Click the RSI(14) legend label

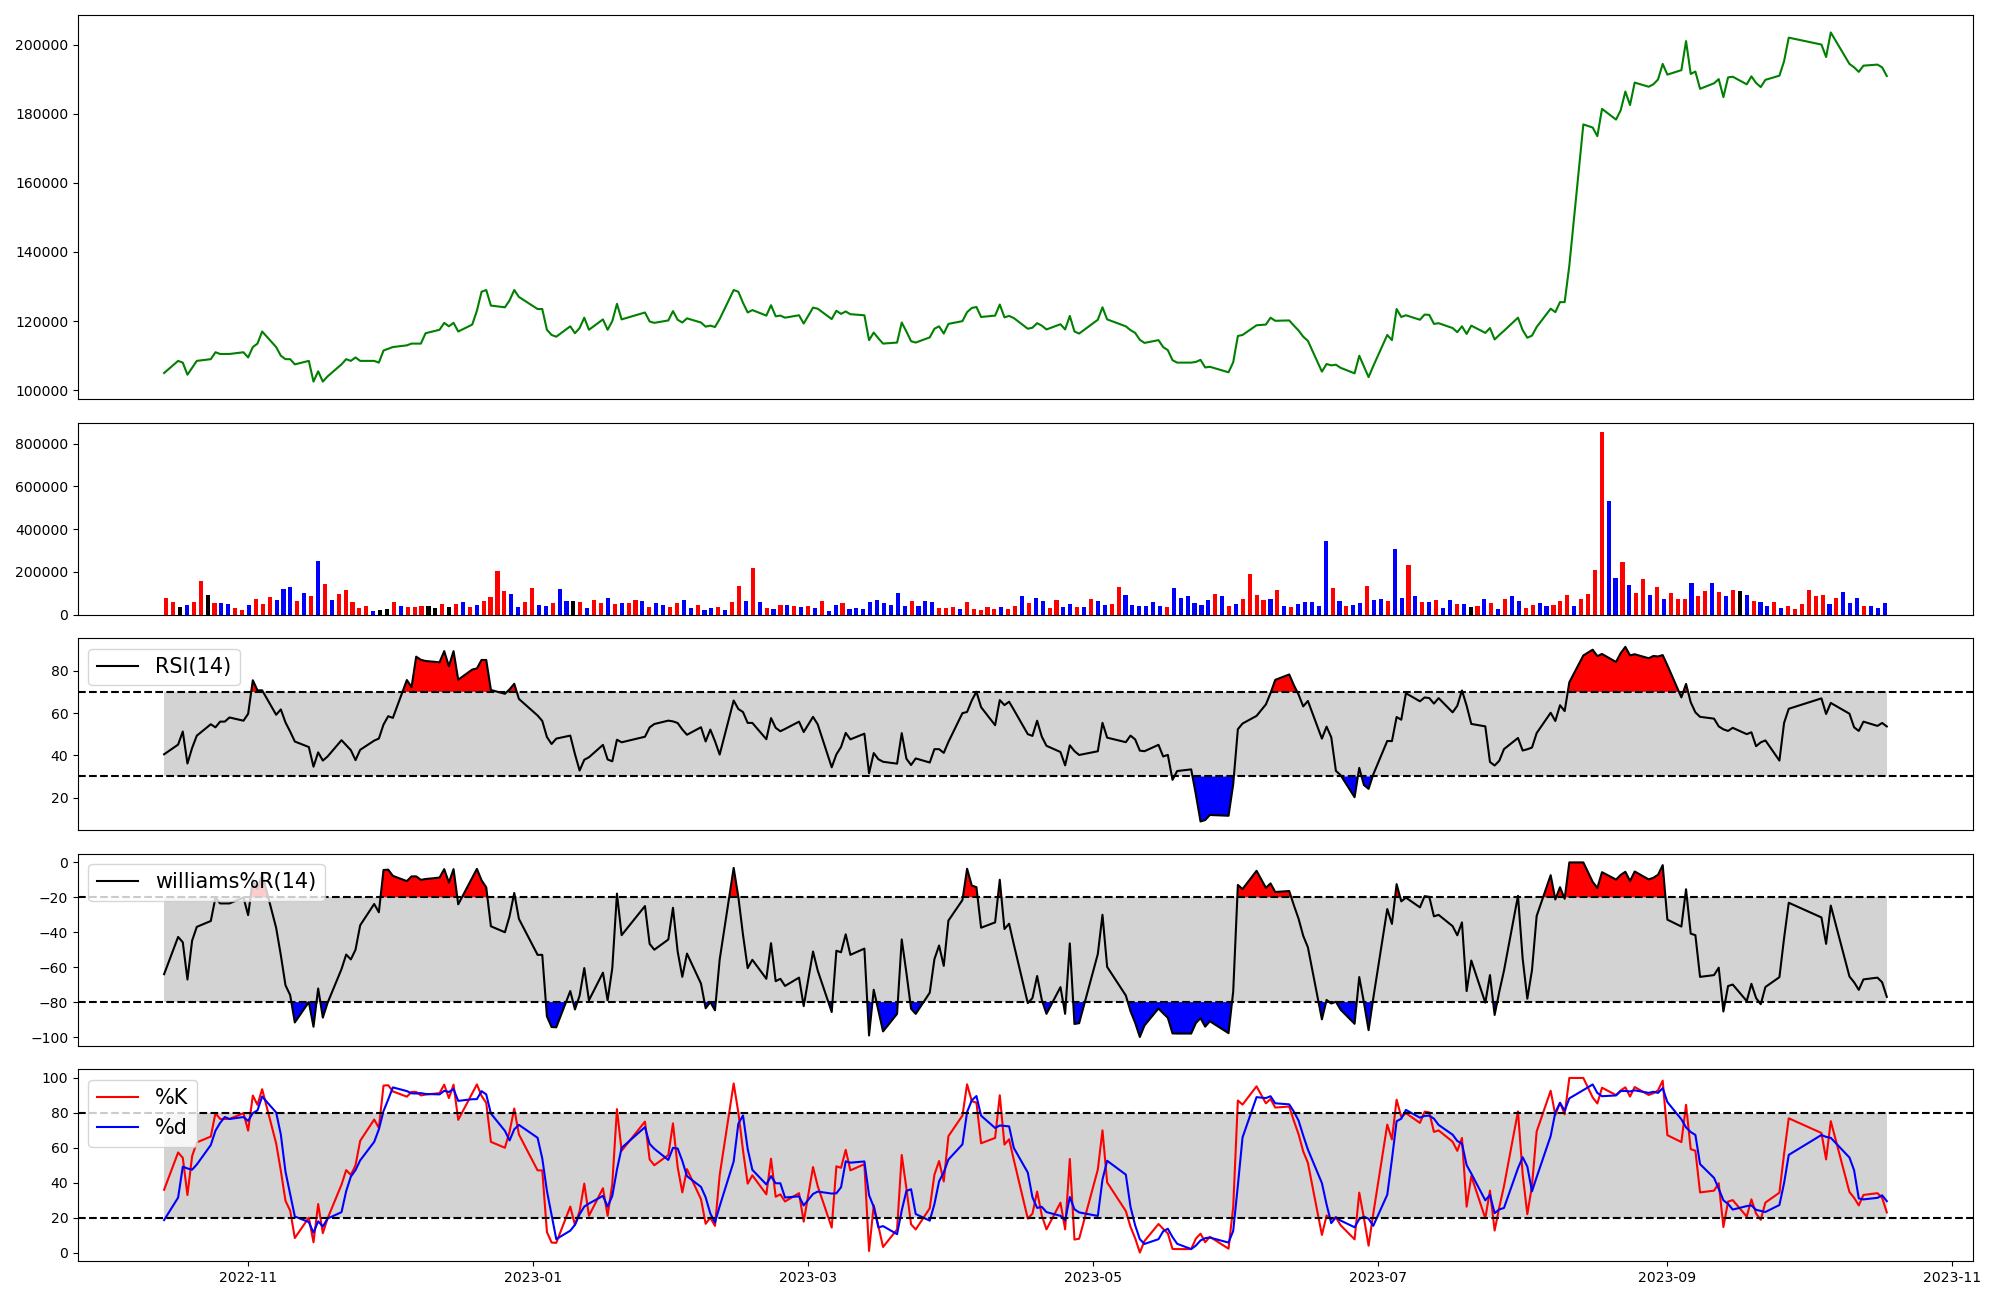tap(192, 666)
